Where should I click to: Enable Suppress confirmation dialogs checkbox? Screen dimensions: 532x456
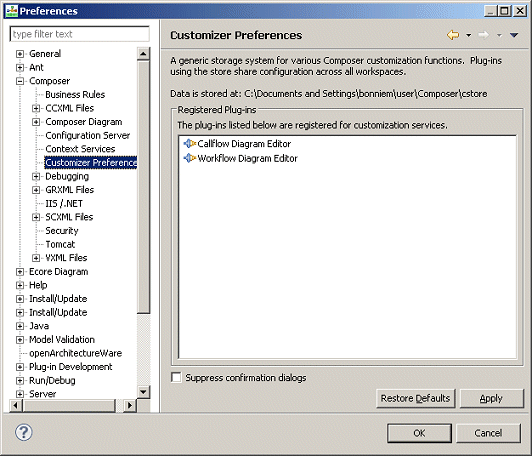click(x=176, y=377)
